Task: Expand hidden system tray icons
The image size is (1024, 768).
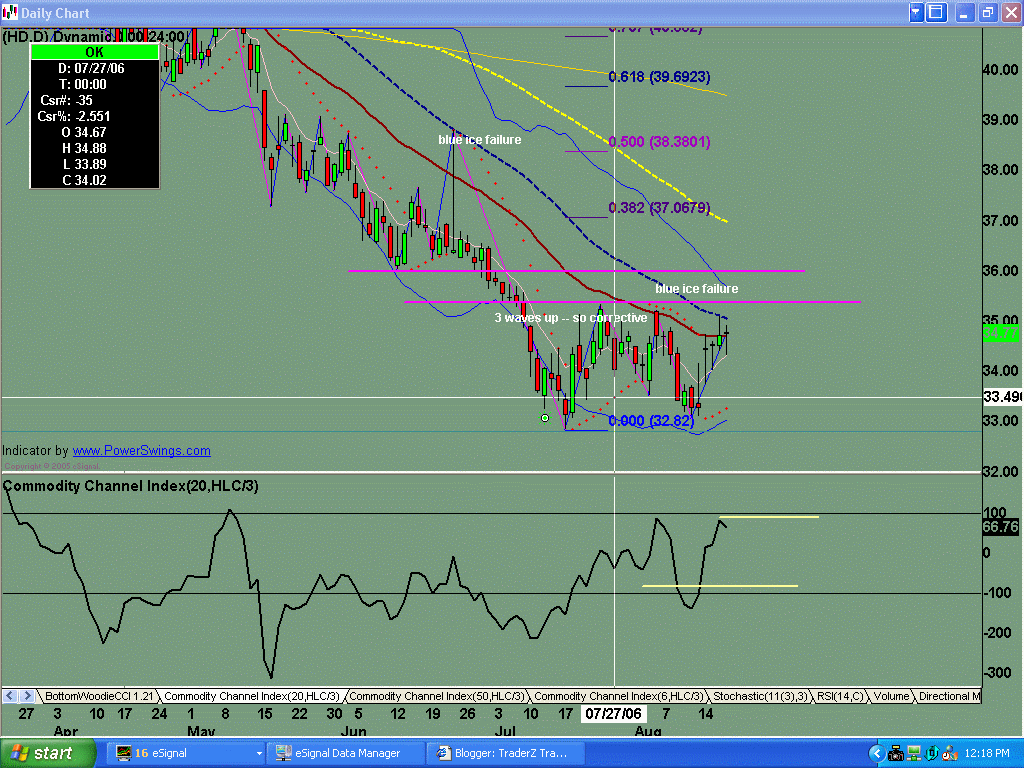Action: pyautogui.click(x=877, y=754)
